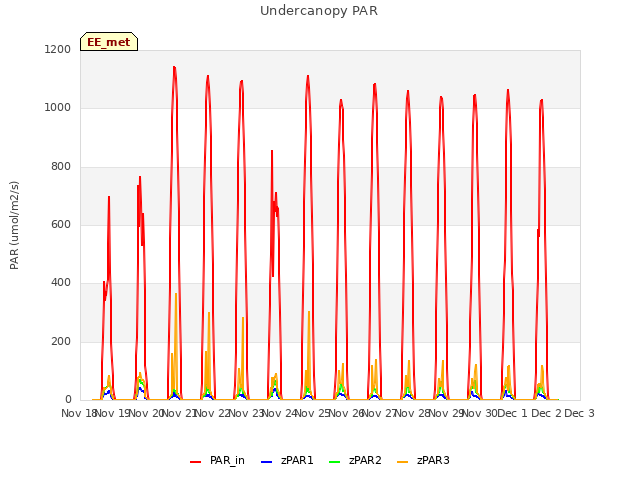Image resolution: width=640 pixels, height=480 pixels.
Task: Click the EE_met annotation label
Action: pos(109,42)
